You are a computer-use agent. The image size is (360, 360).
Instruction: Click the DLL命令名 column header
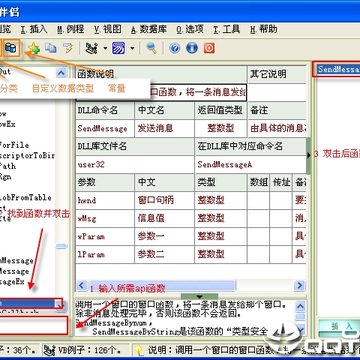[x=105, y=111]
